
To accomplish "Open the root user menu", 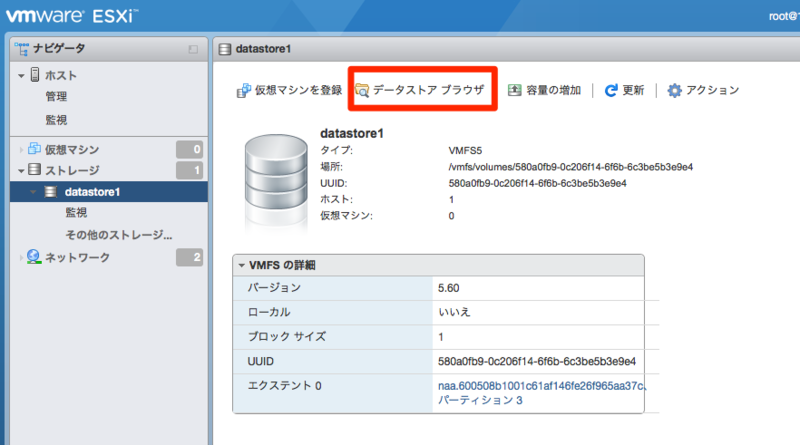I will [783, 16].
